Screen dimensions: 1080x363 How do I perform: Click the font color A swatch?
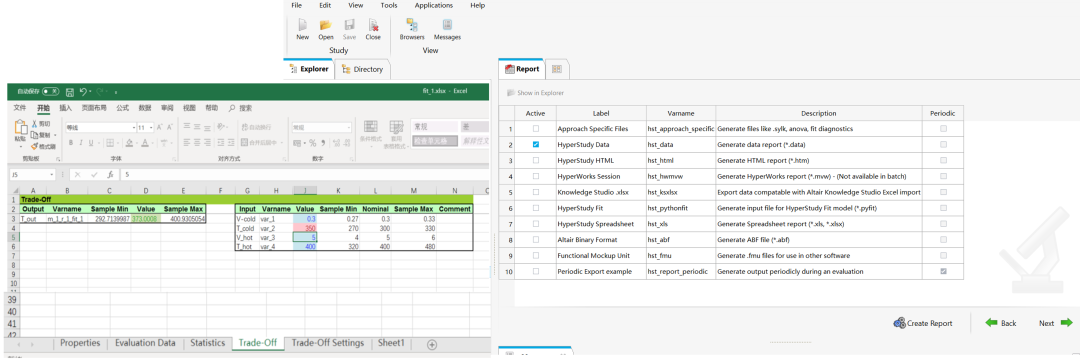pyautogui.click(x=144, y=143)
